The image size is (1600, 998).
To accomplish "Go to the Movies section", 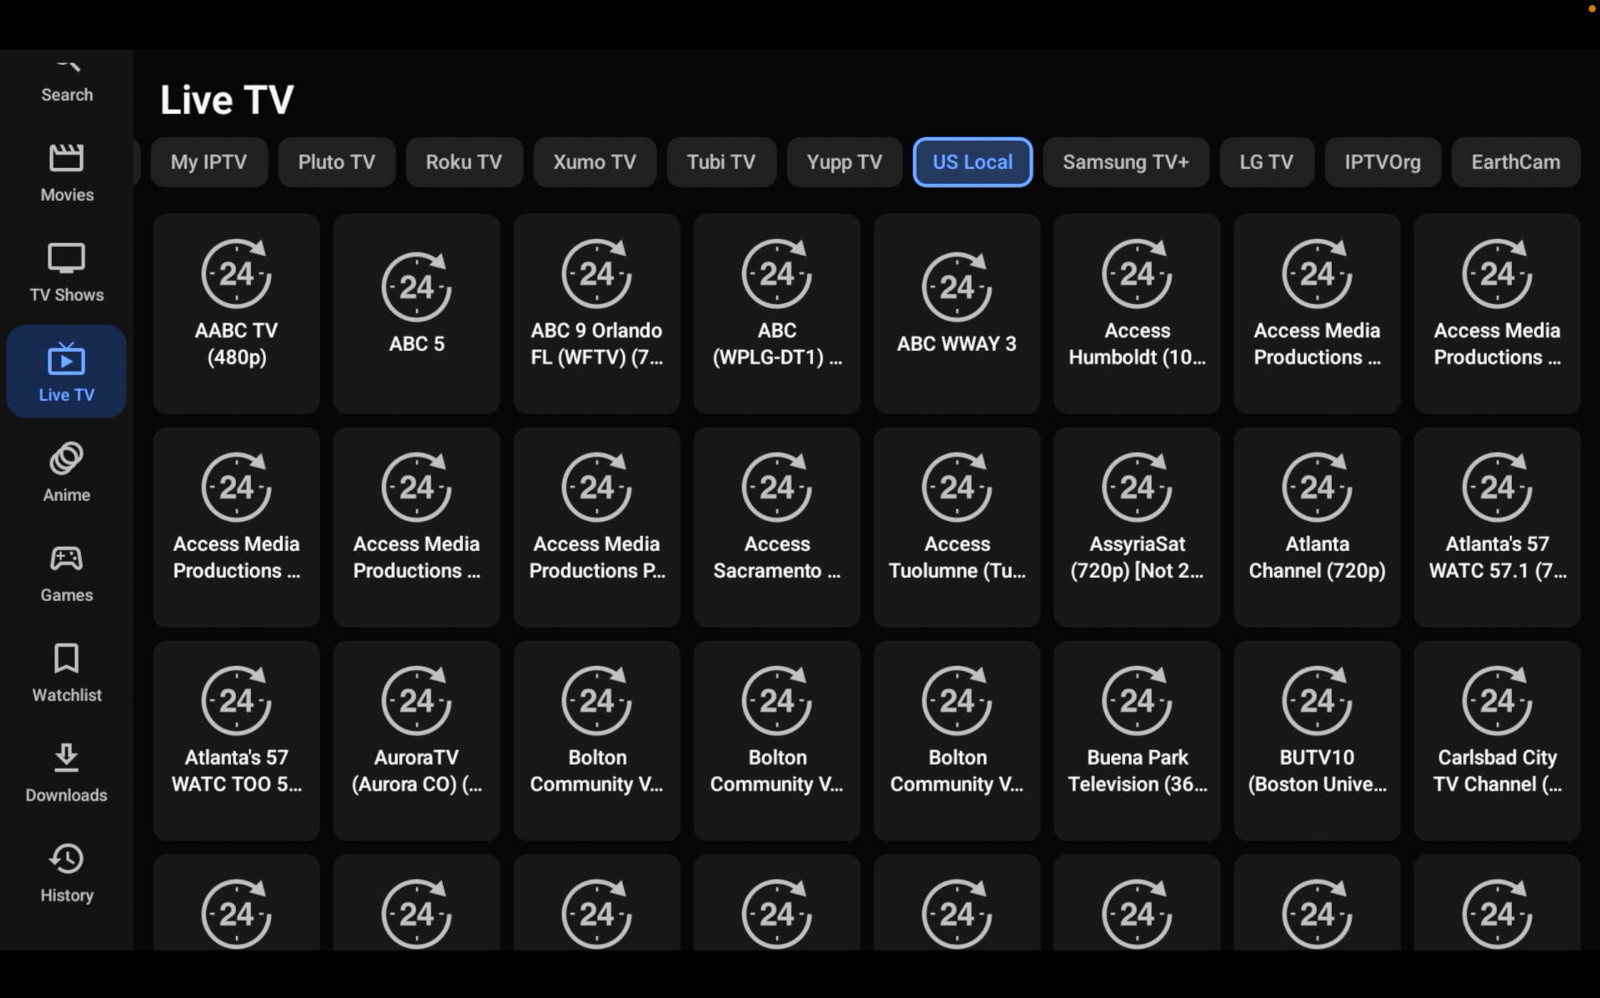I will coord(67,172).
